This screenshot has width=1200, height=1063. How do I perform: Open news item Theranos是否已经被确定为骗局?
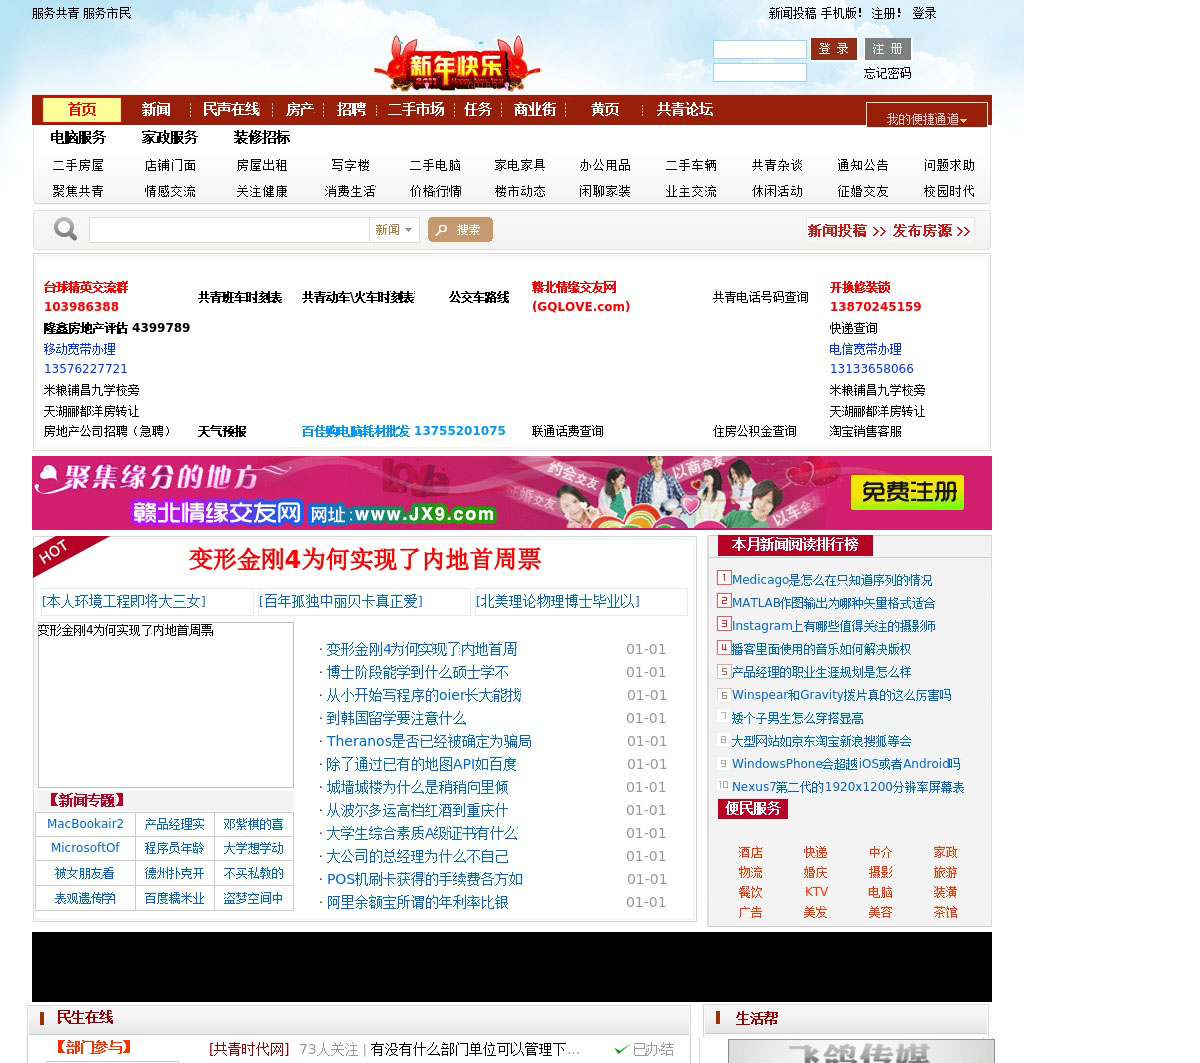tap(429, 741)
